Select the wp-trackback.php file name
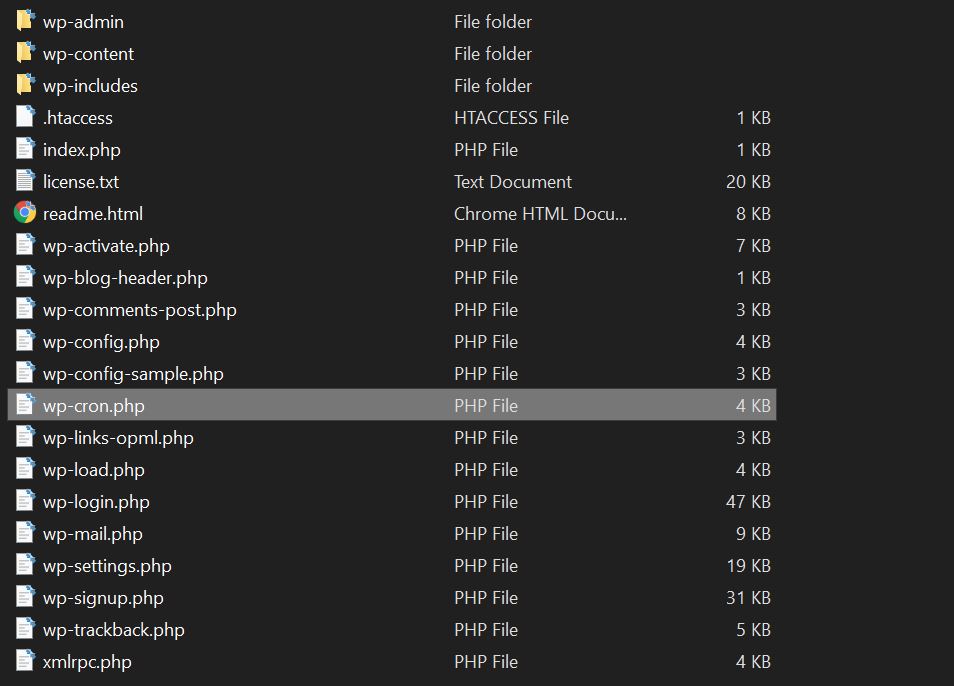 point(113,630)
